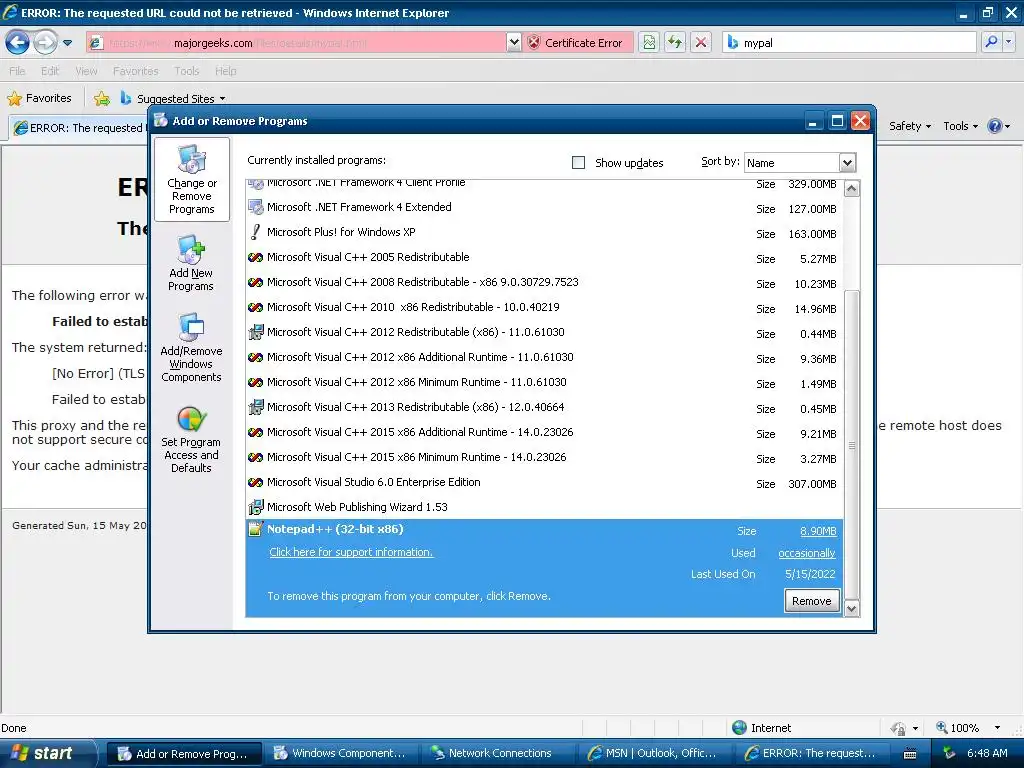The width and height of the screenshot is (1024, 768).
Task: Select Visual C++ 2013 Redistributable (x86) icon
Action: pyautogui.click(x=255, y=407)
